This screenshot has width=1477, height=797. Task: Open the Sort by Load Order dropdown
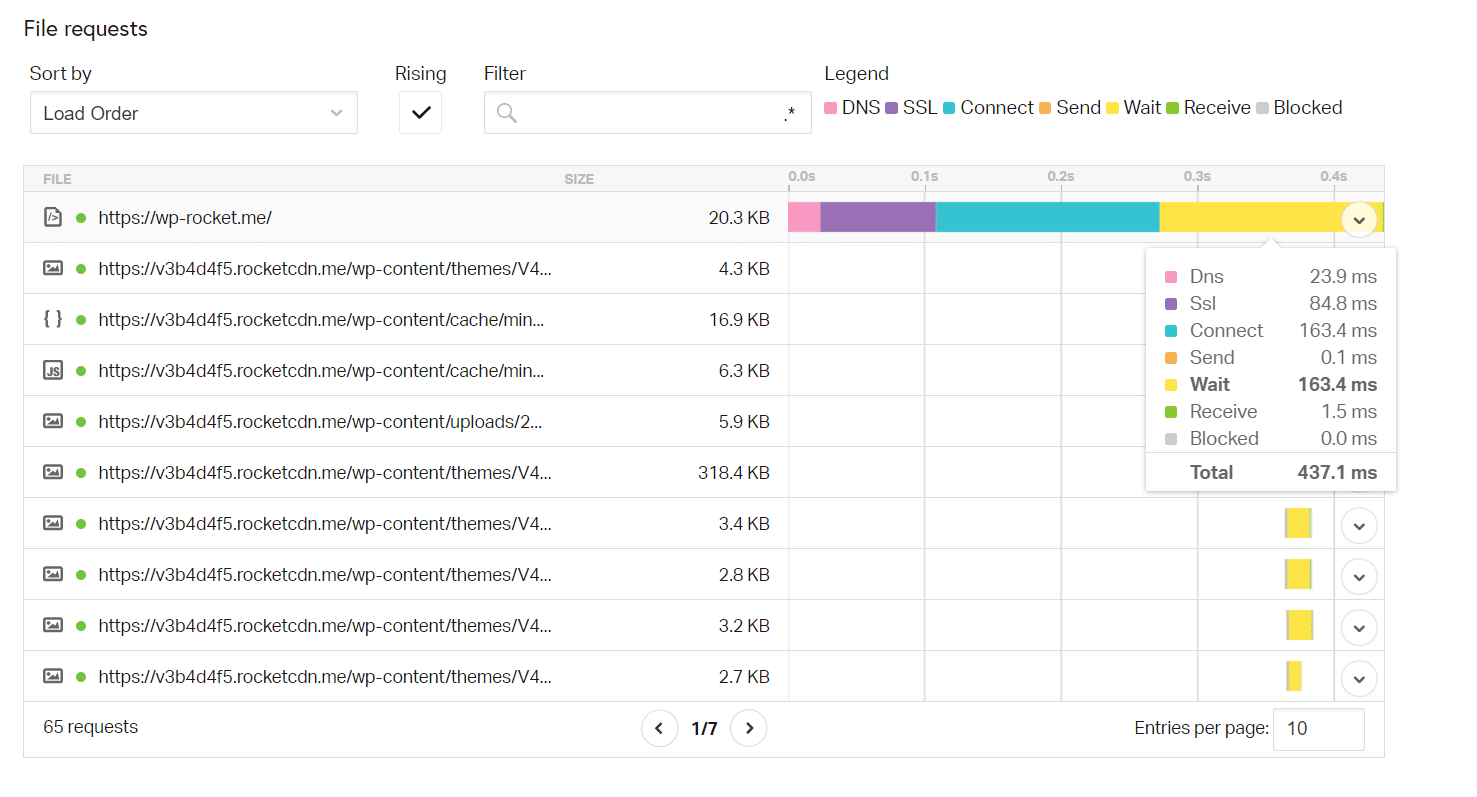(193, 113)
